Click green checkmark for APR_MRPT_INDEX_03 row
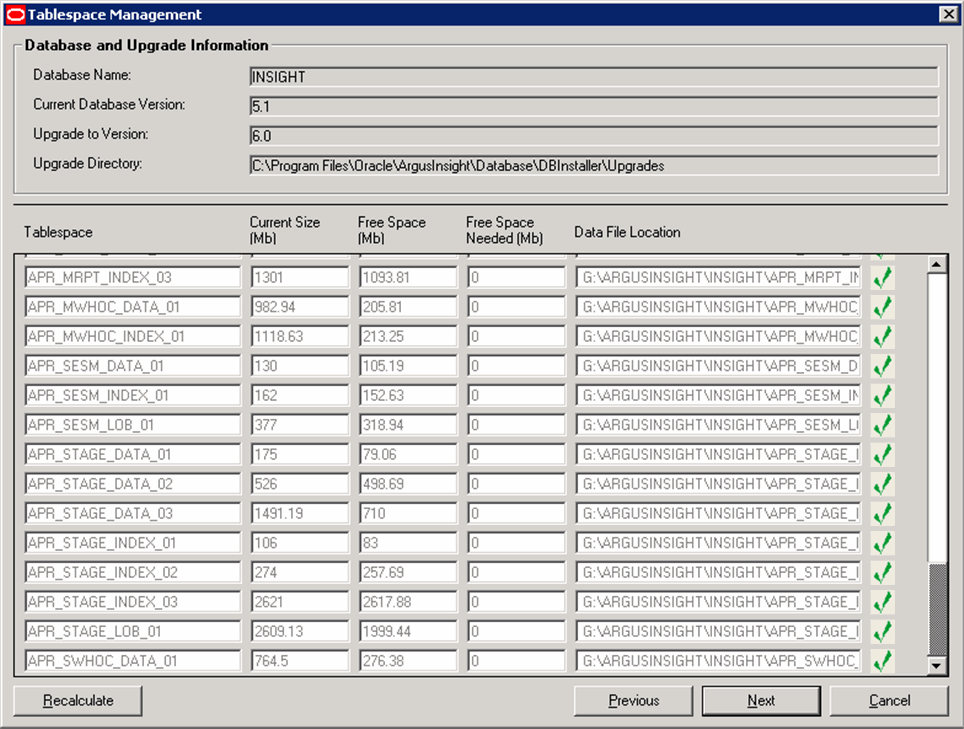 (882, 278)
